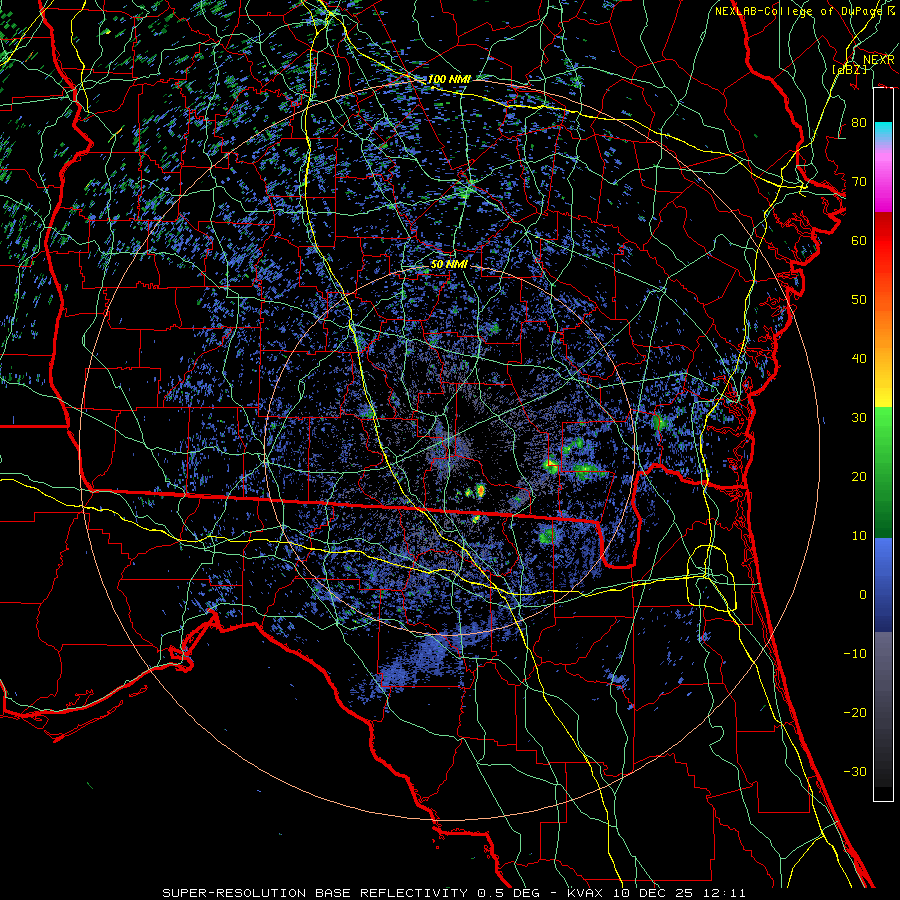Click the 80 value on the dBZ scale

point(859,123)
